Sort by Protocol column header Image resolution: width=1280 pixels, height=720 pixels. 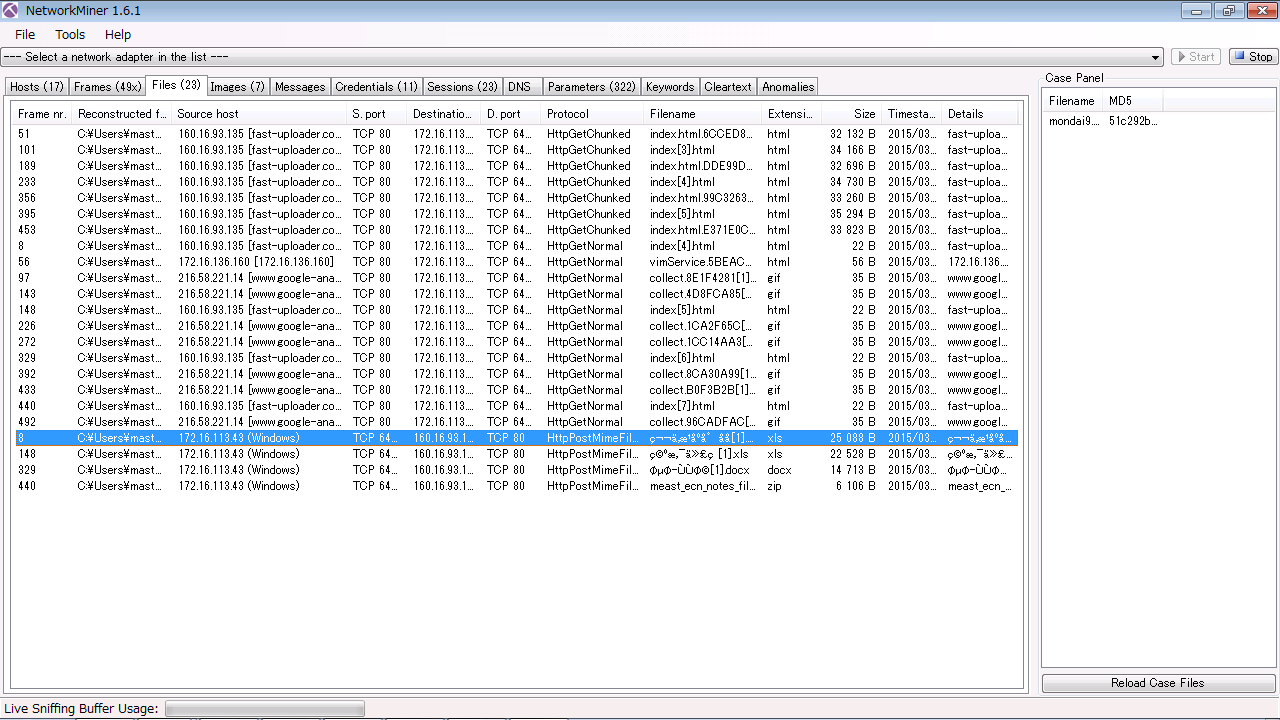[x=592, y=114]
